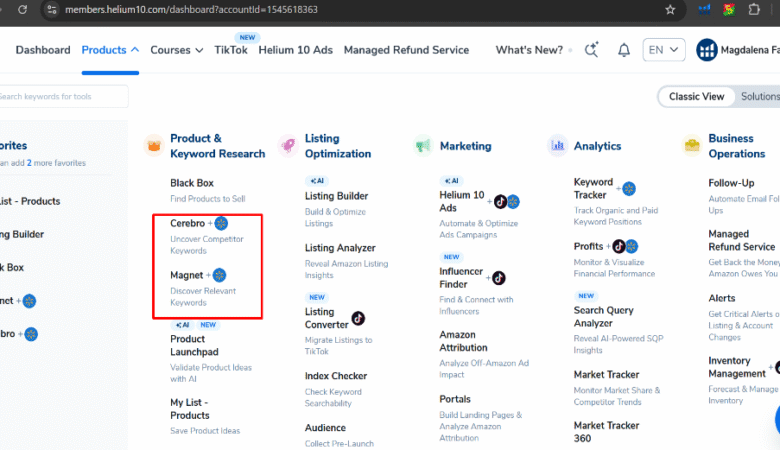Open Product Launchpad tool
Image resolution: width=780 pixels, height=450 pixels.
tap(195, 345)
